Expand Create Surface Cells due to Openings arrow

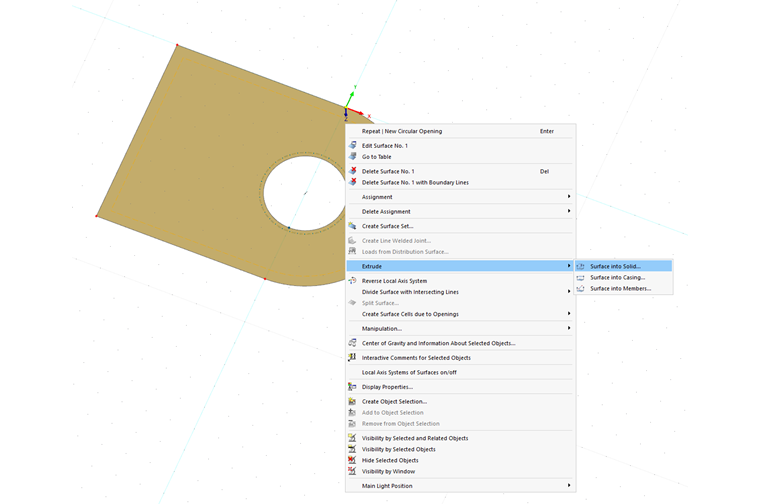click(x=569, y=314)
